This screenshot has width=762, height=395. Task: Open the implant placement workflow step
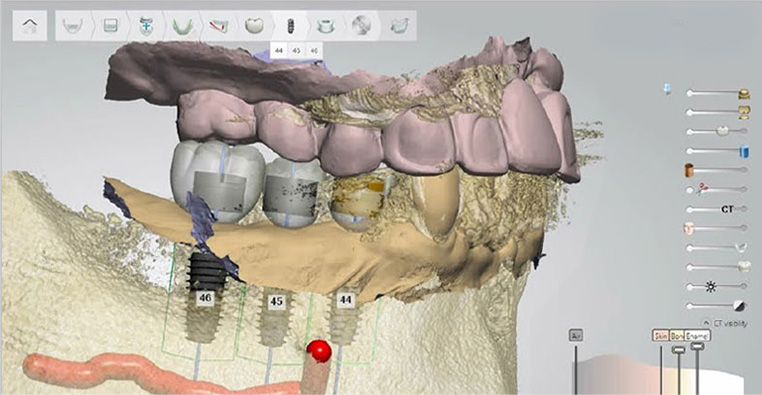point(290,25)
